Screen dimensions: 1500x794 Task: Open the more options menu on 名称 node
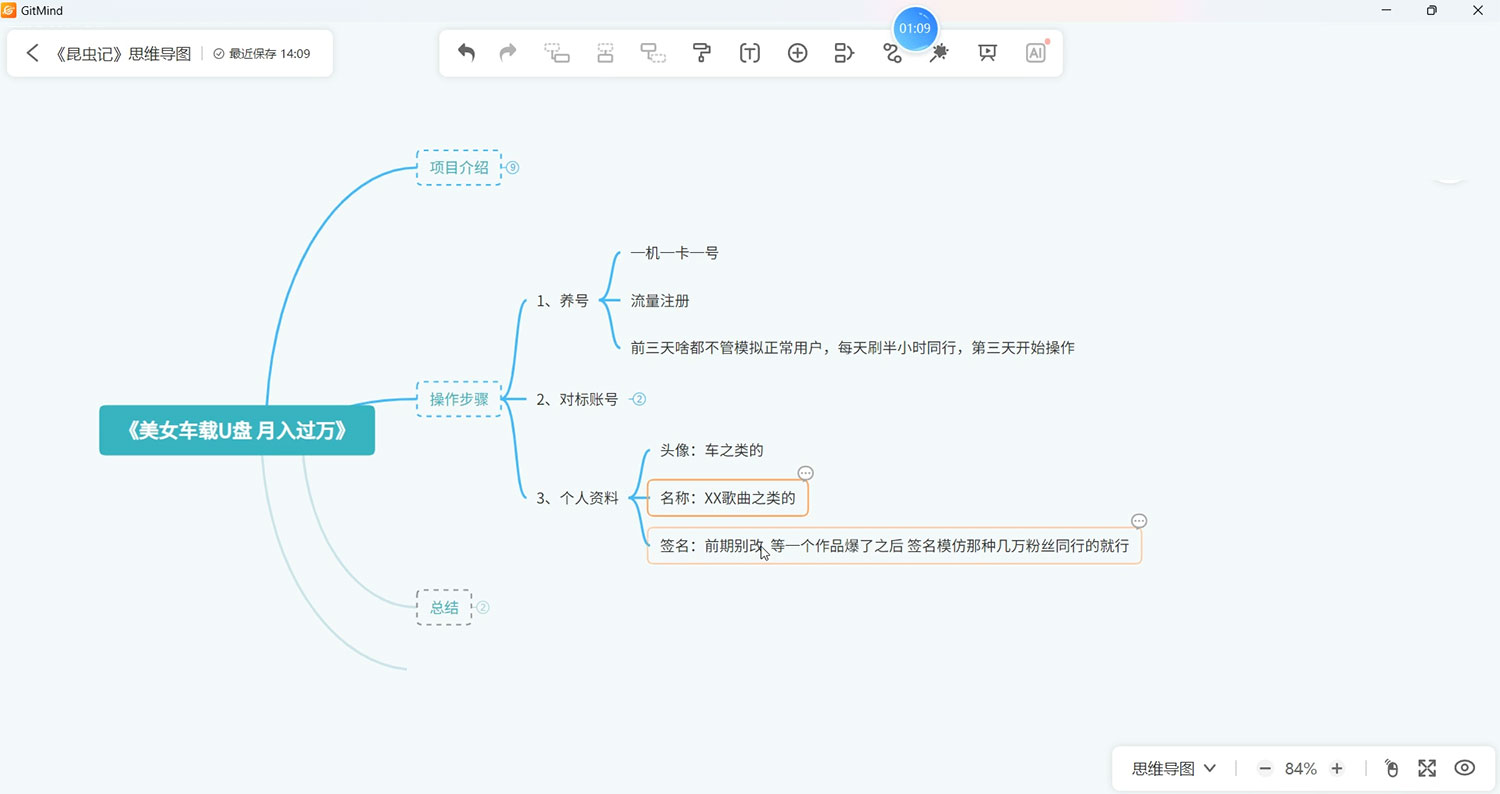click(x=805, y=472)
